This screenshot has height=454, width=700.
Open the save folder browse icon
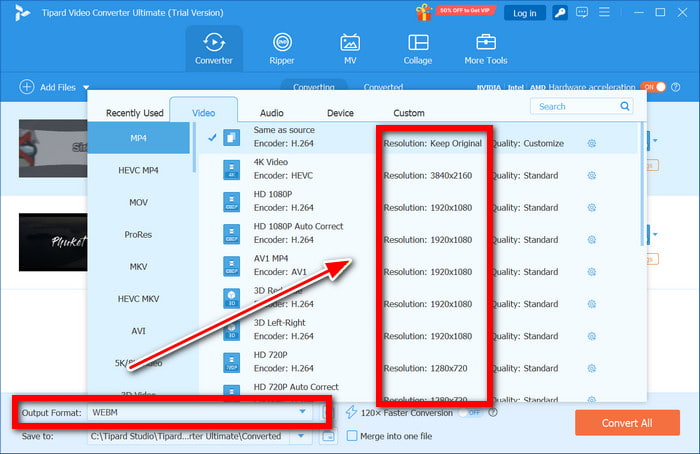click(328, 436)
